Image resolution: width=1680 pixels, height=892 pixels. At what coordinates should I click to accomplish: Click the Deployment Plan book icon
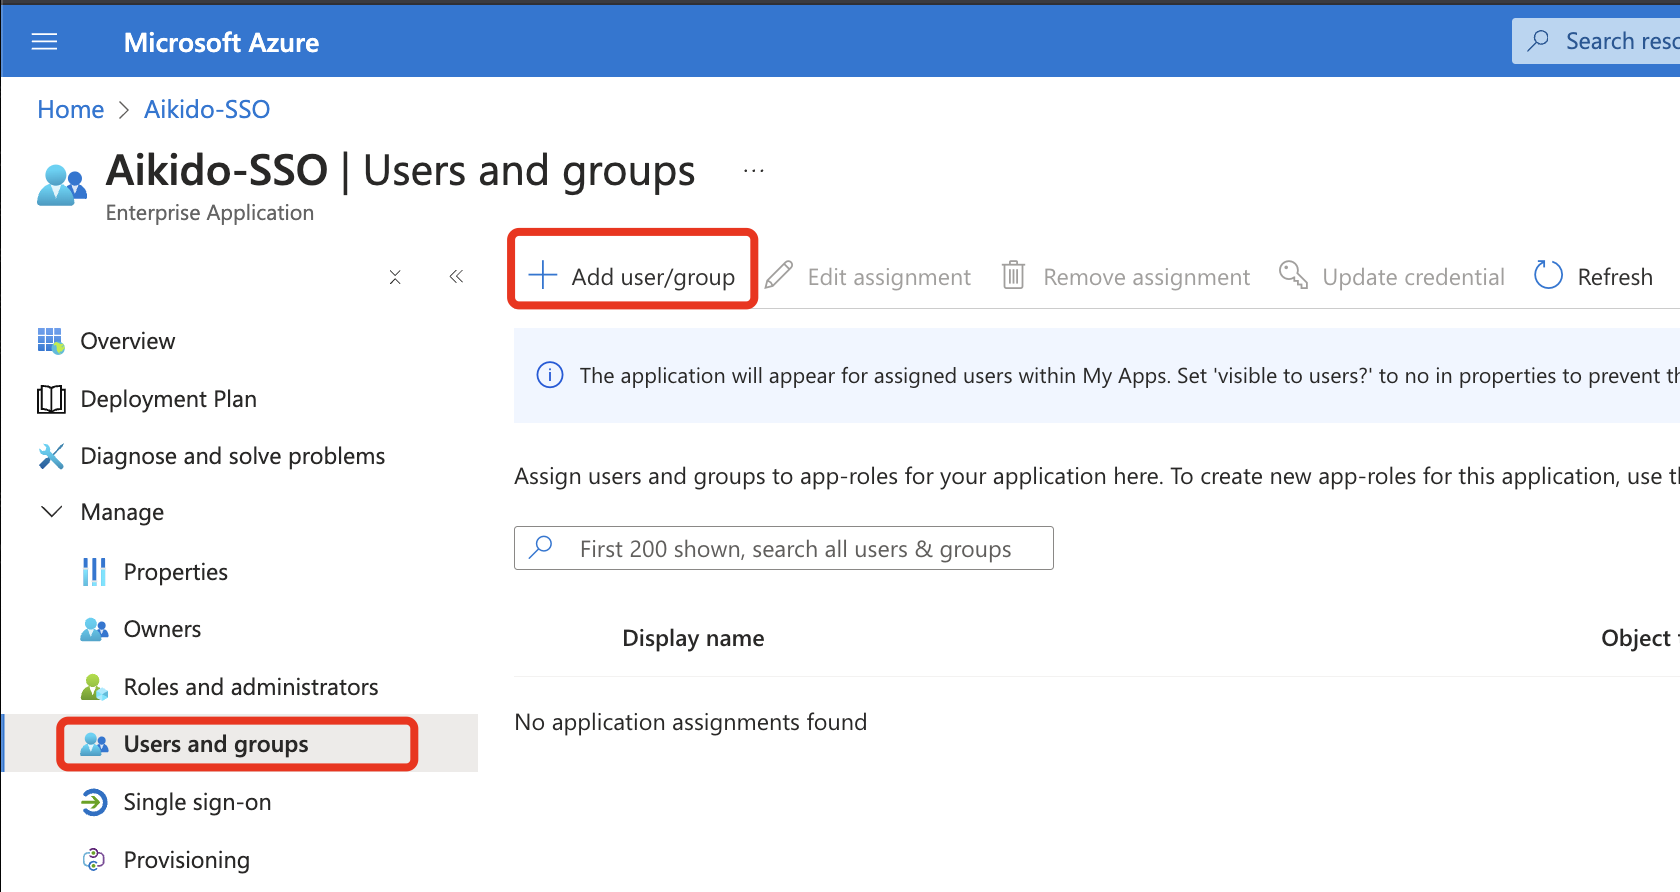[x=51, y=399]
